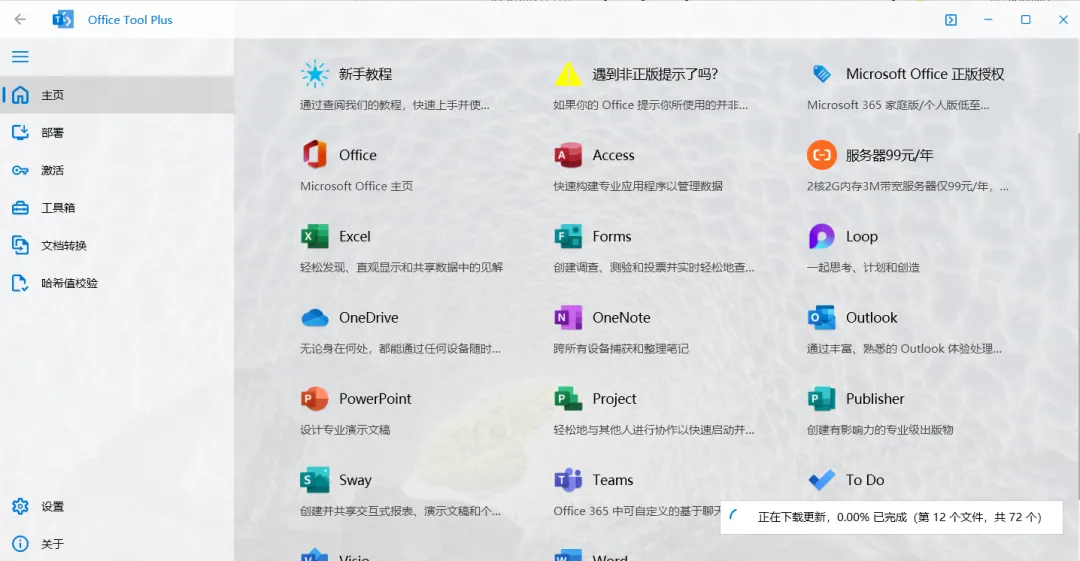The height and width of the screenshot is (561, 1080).
Task: Open the OneDrive title link
Action: coord(368,318)
